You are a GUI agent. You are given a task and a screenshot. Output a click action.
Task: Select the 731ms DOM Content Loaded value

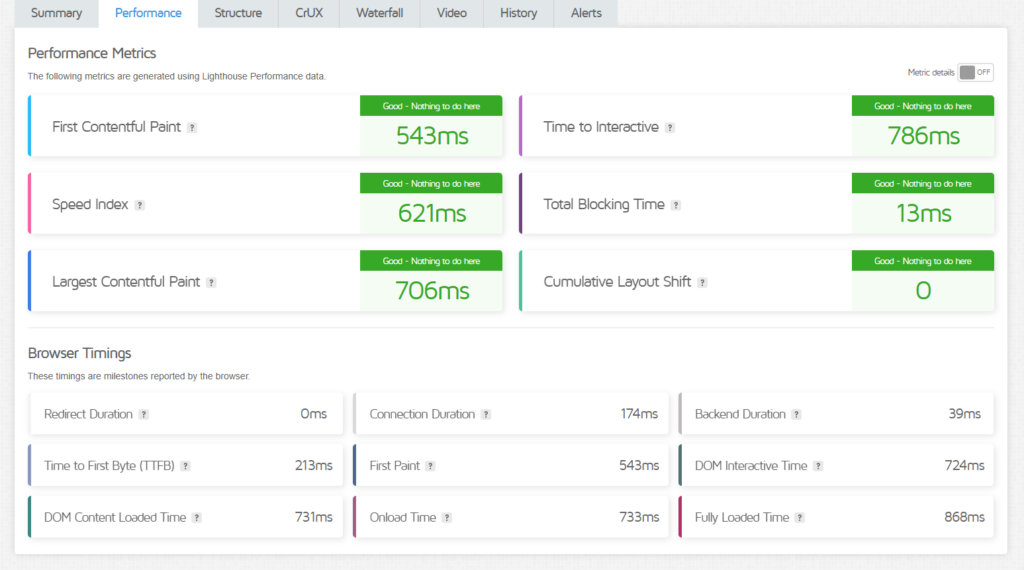(313, 517)
